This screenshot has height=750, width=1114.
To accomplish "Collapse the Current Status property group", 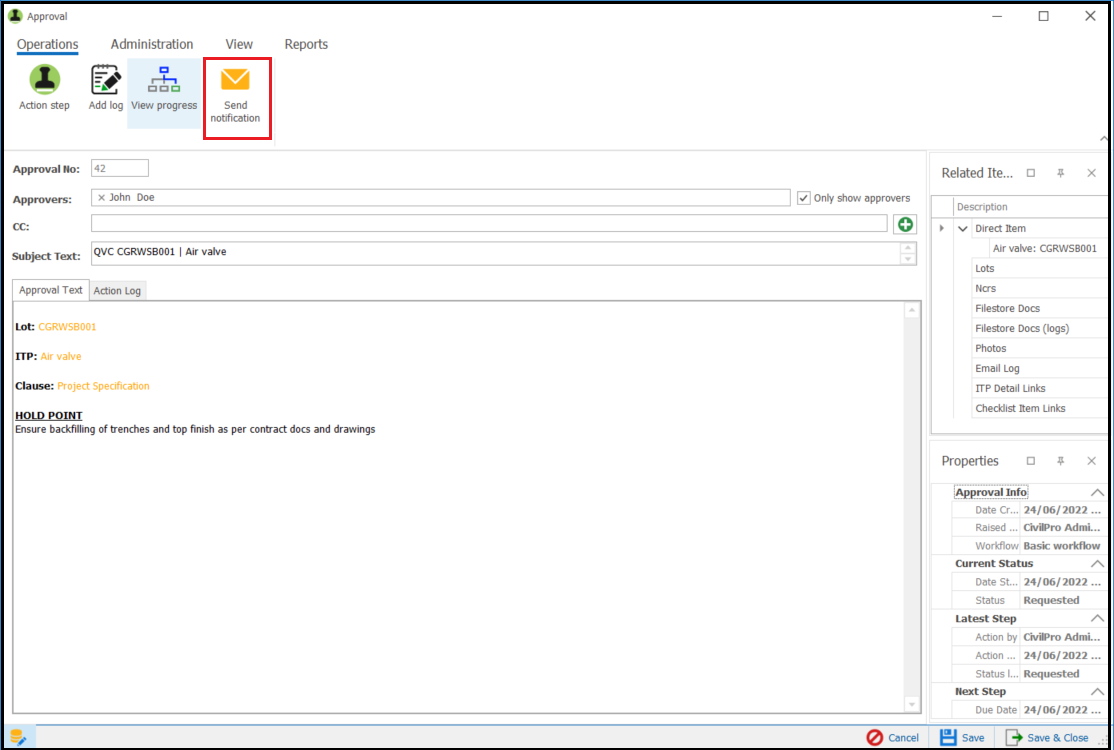I will point(1097,564).
